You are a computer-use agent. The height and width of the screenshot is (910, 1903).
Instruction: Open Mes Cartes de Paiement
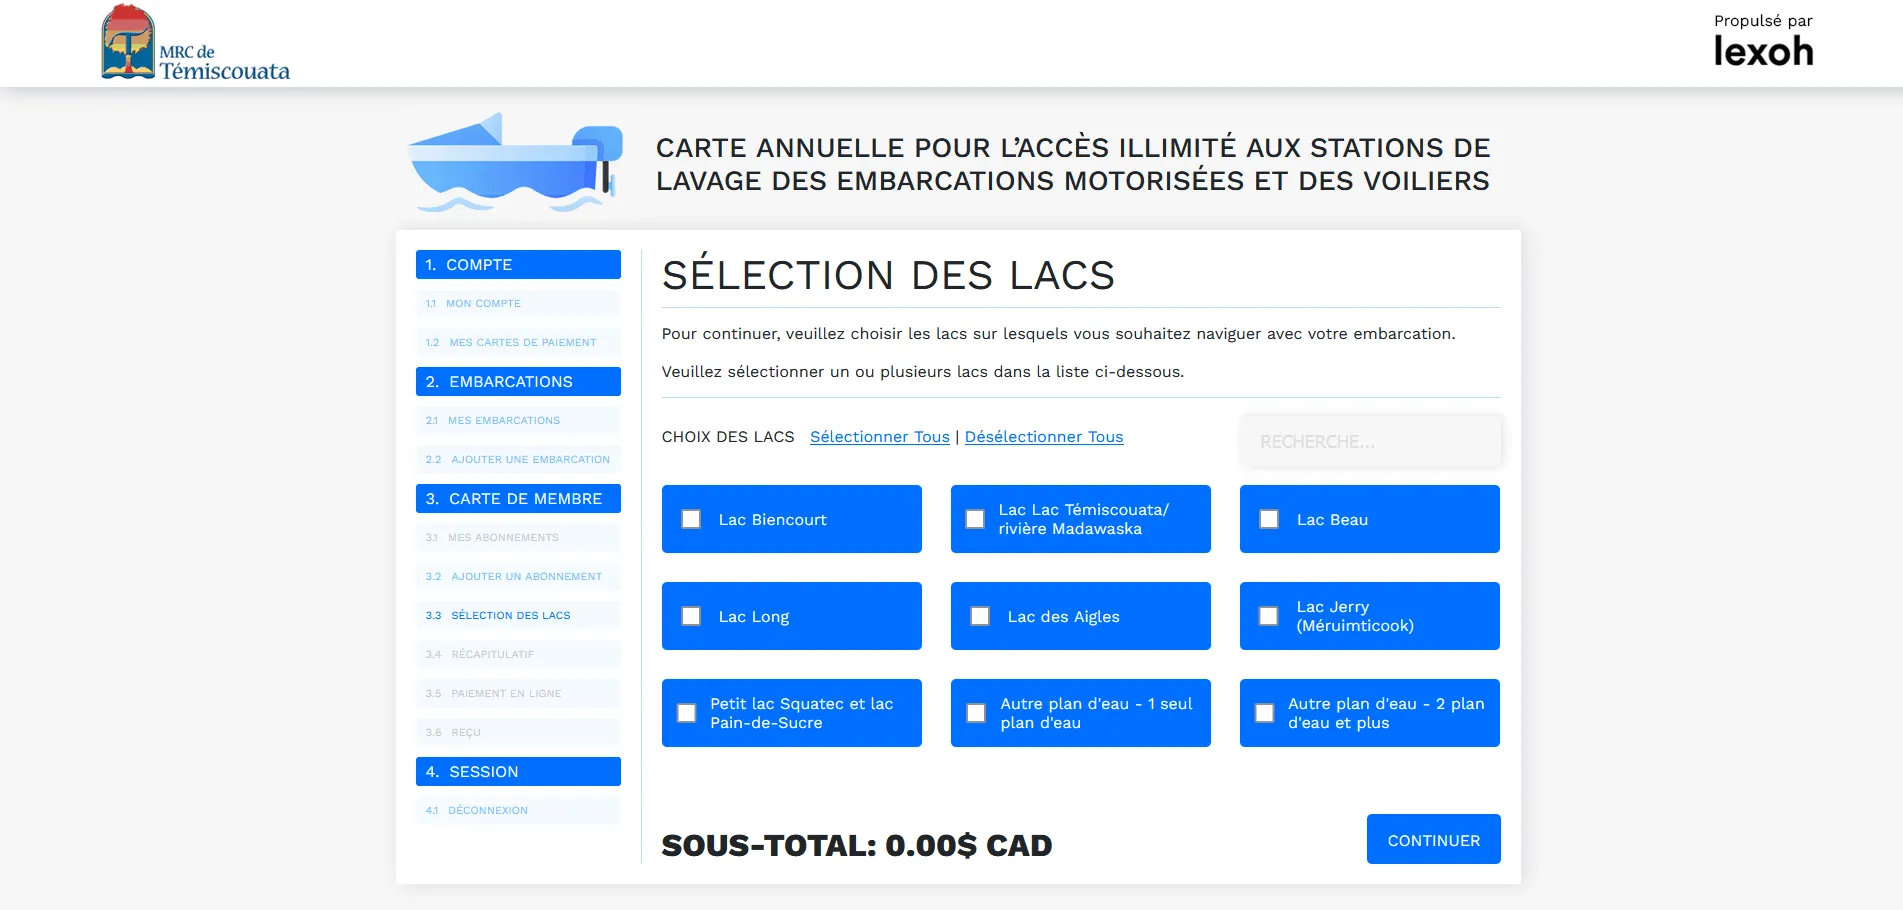coord(522,343)
